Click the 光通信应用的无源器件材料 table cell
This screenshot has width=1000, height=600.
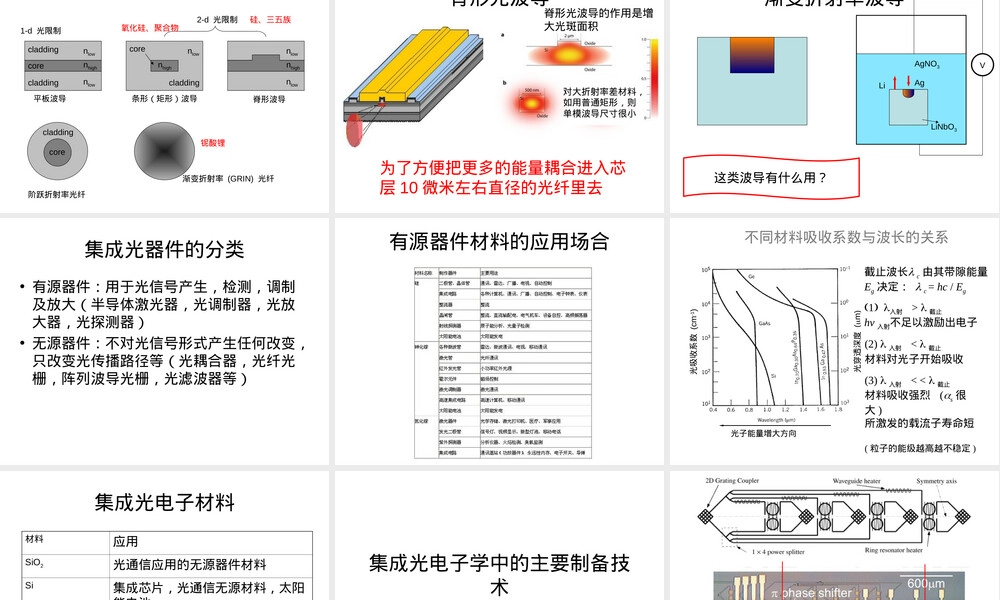pyautogui.click(x=211, y=565)
